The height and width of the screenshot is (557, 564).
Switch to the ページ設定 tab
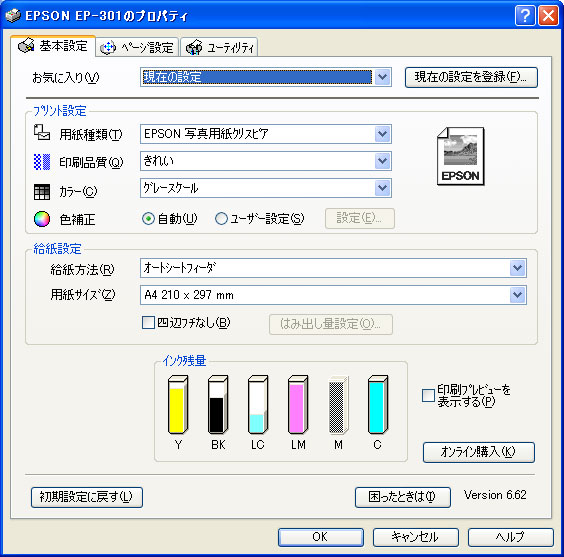click(x=137, y=47)
